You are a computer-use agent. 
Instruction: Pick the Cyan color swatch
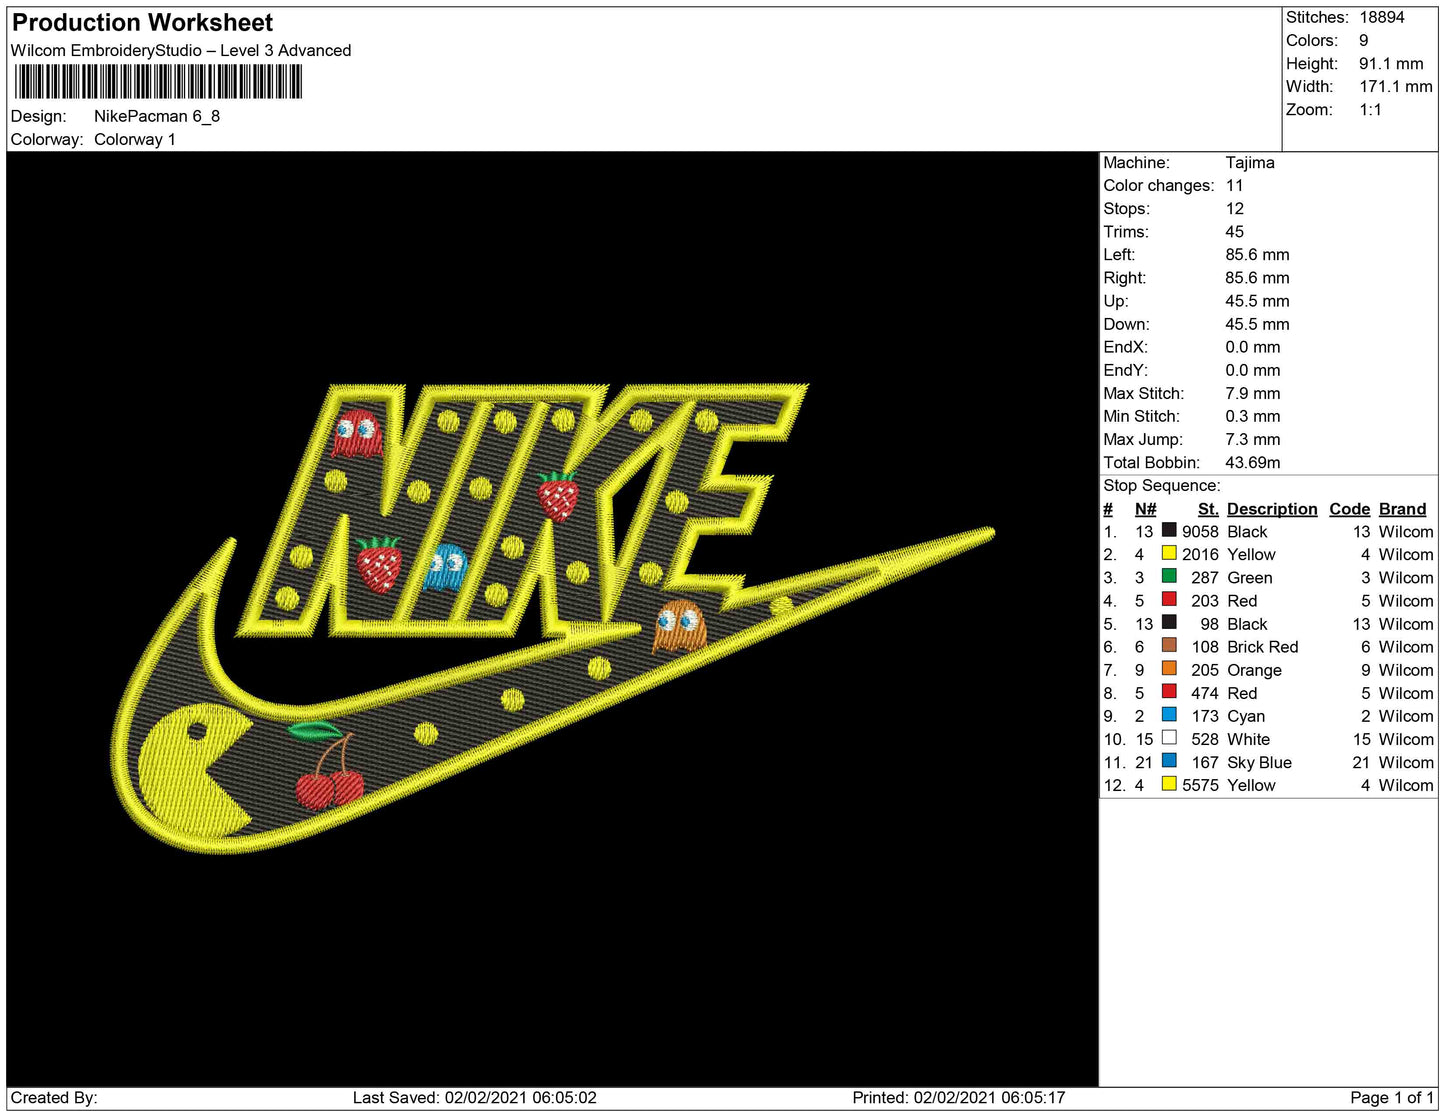[x=1169, y=714]
